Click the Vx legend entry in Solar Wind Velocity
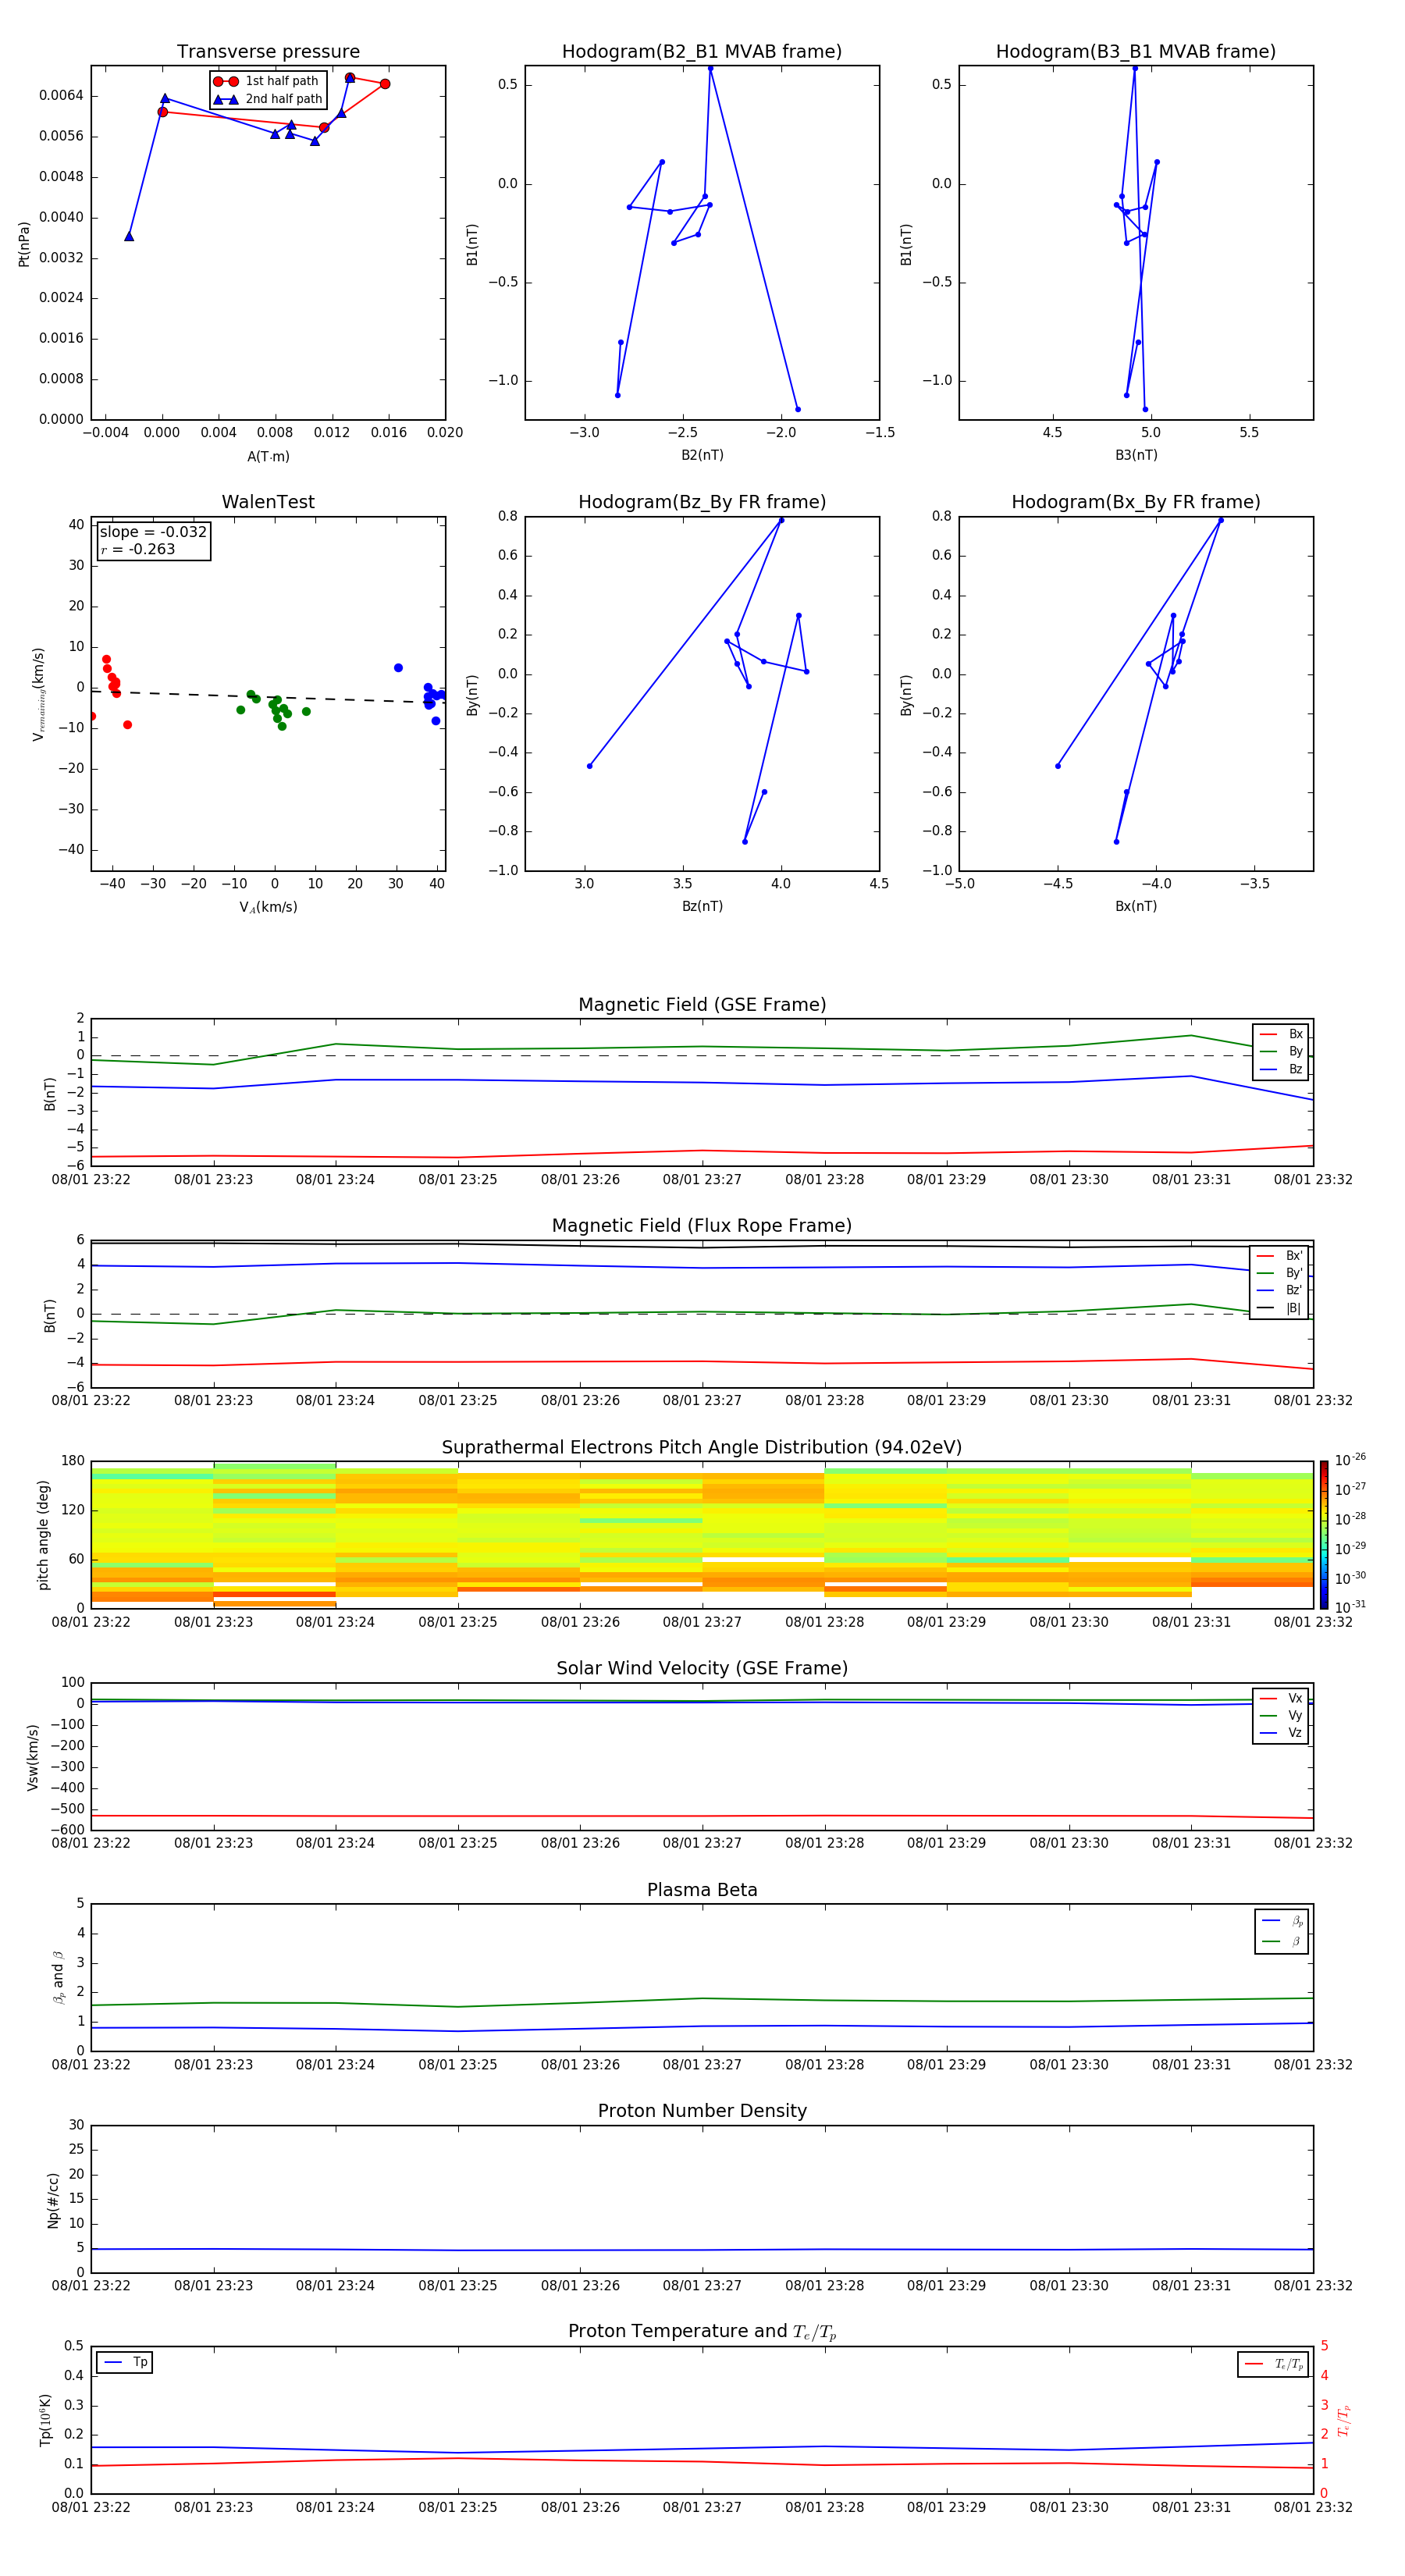Screen dimensions: 1405x2576 tap(1281, 1698)
